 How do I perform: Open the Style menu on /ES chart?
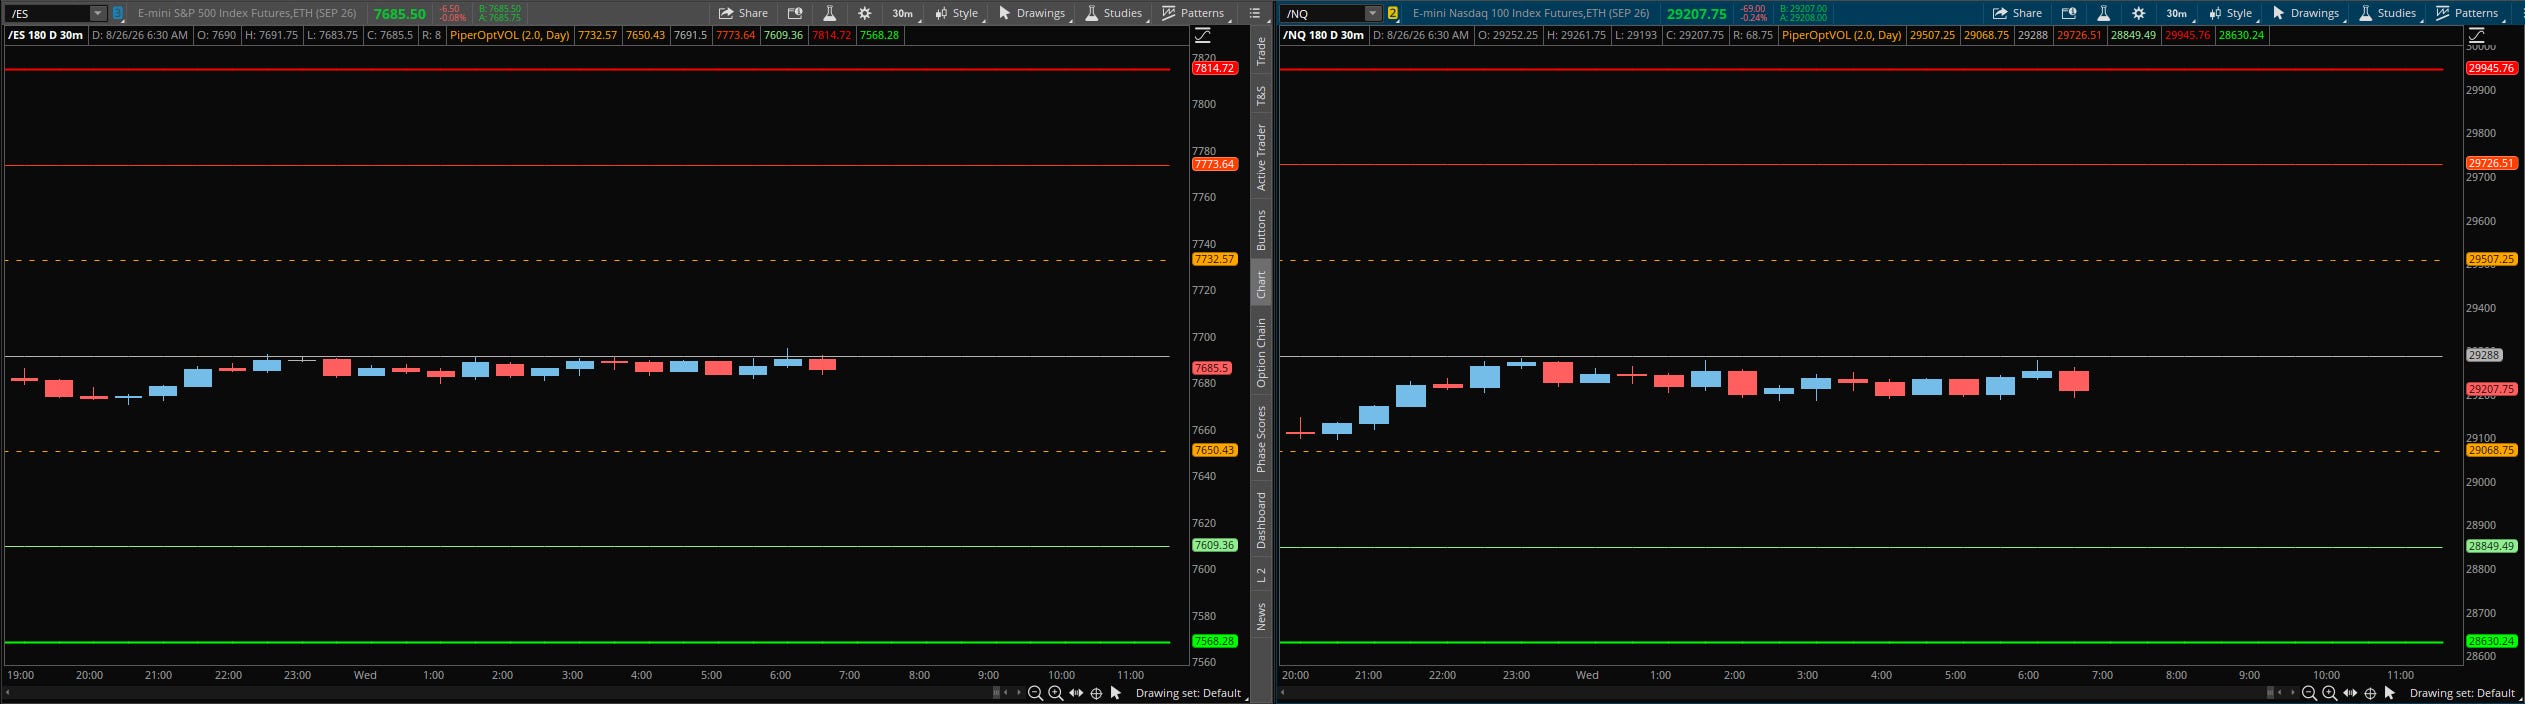click(x=957, y=13)
